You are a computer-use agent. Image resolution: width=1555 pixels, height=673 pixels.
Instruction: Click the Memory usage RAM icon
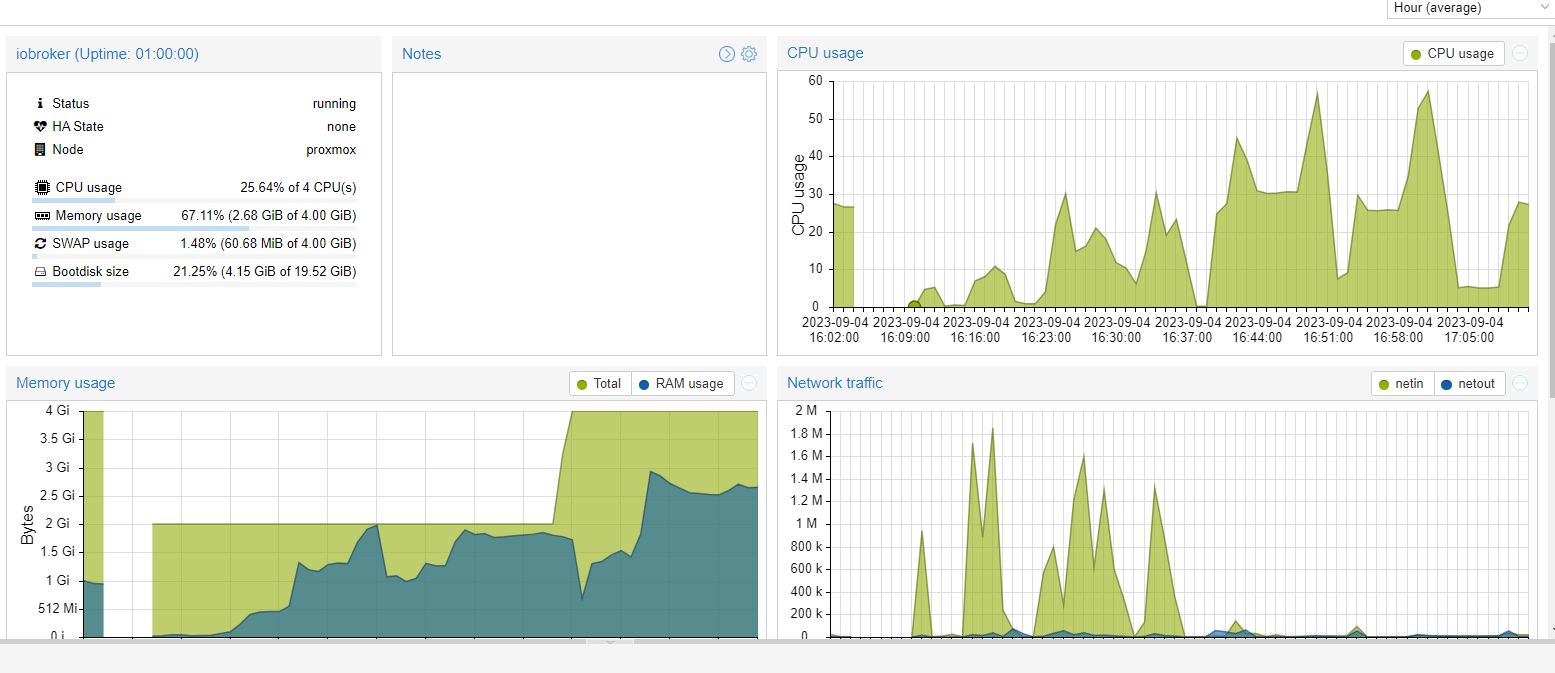[x=41, y=215]
